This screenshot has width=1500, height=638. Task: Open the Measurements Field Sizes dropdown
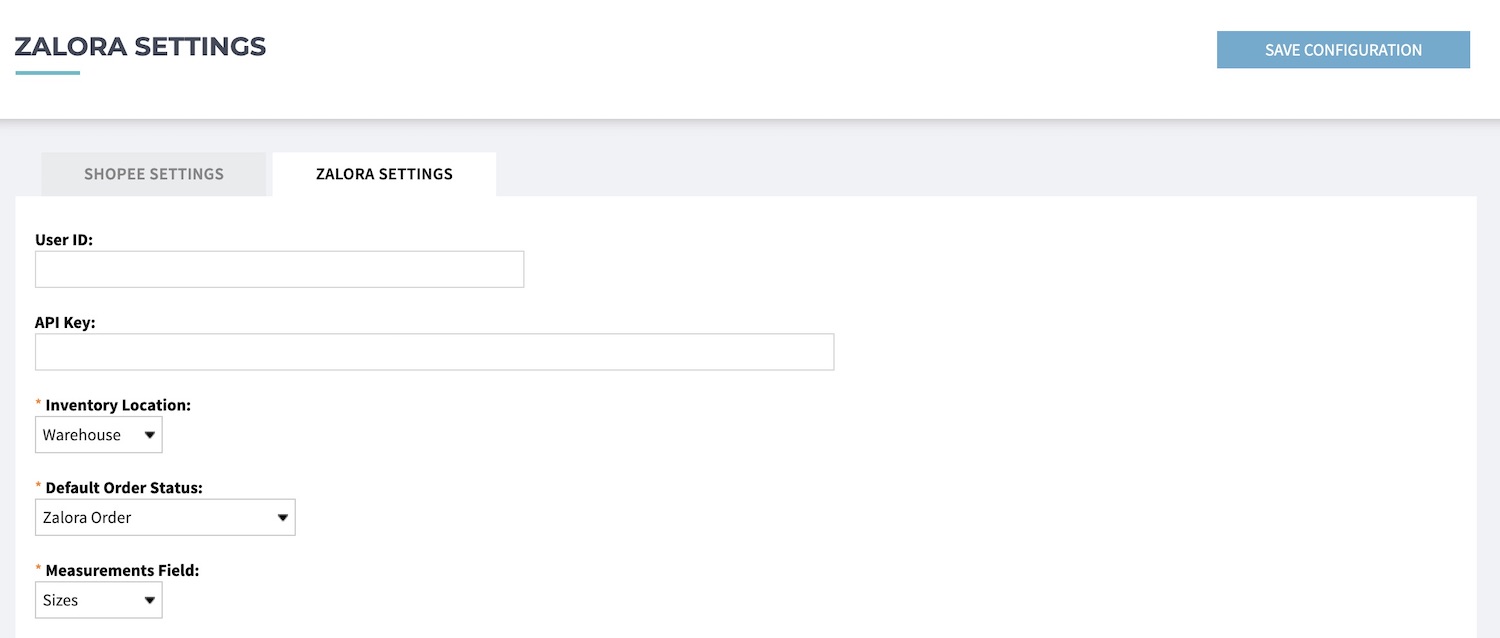[99, 600]
